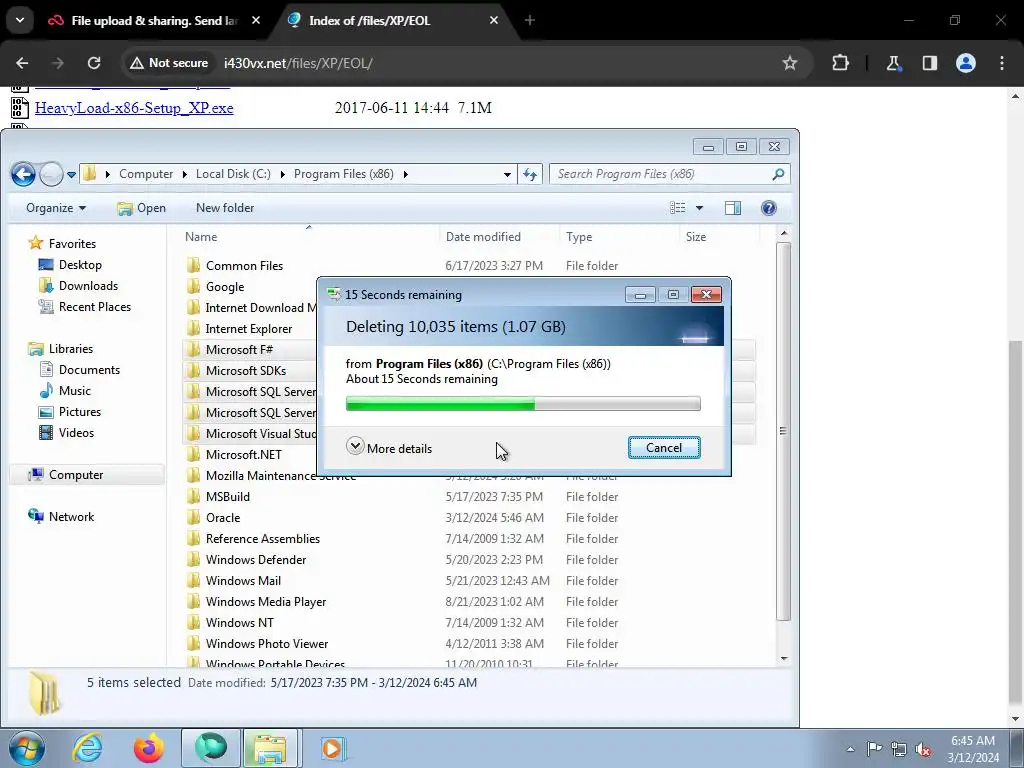Expand previous locations dropdown in address bar

coord(507,174)
